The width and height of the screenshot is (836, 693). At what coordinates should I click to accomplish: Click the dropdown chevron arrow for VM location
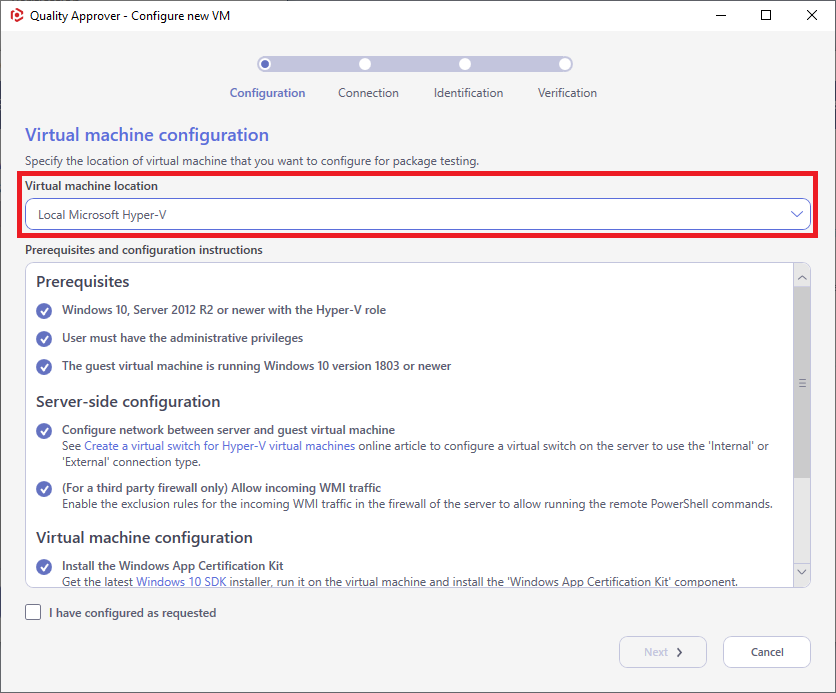pyautogui.click(x=797, y=214)
